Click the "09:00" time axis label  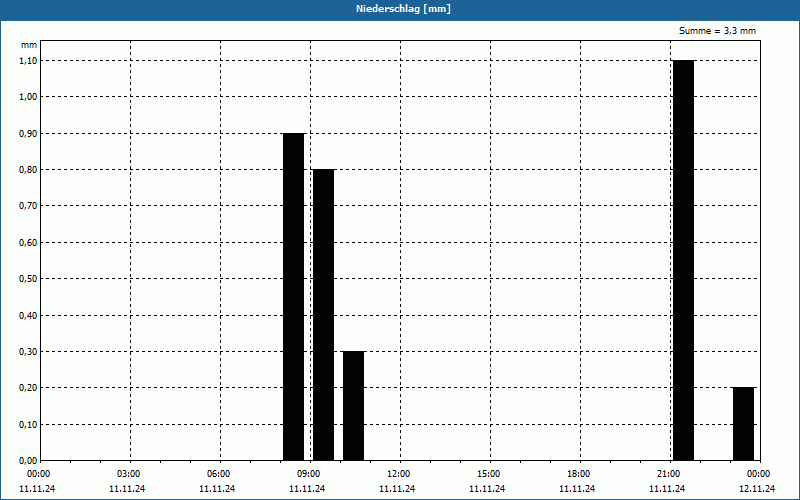[x=309, y=474]
